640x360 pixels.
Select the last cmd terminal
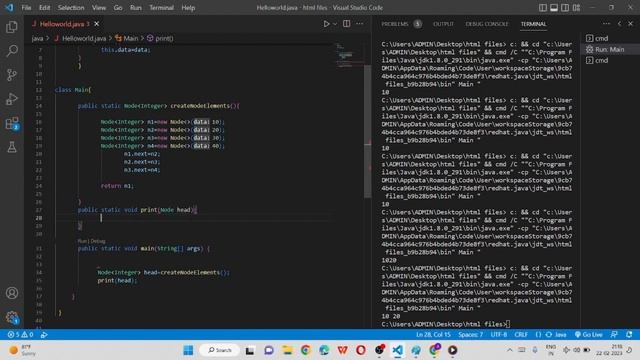click(x=610, y=60)
